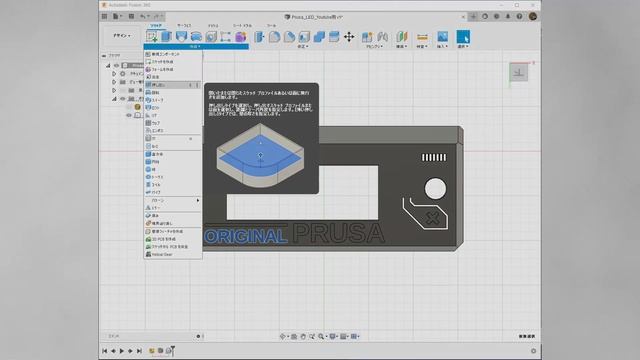Open the 検査 (Inspect) dropdown label

pyautogui.click(x=422, y=47)
